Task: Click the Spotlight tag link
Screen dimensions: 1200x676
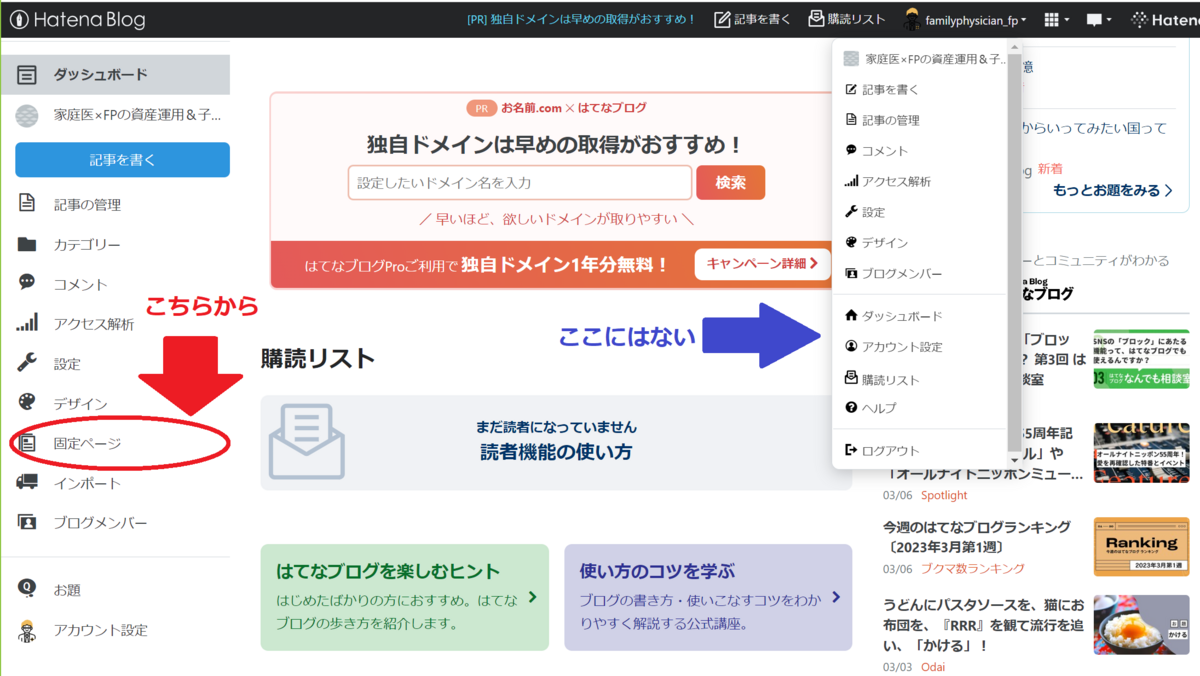Action: point(944,495)
